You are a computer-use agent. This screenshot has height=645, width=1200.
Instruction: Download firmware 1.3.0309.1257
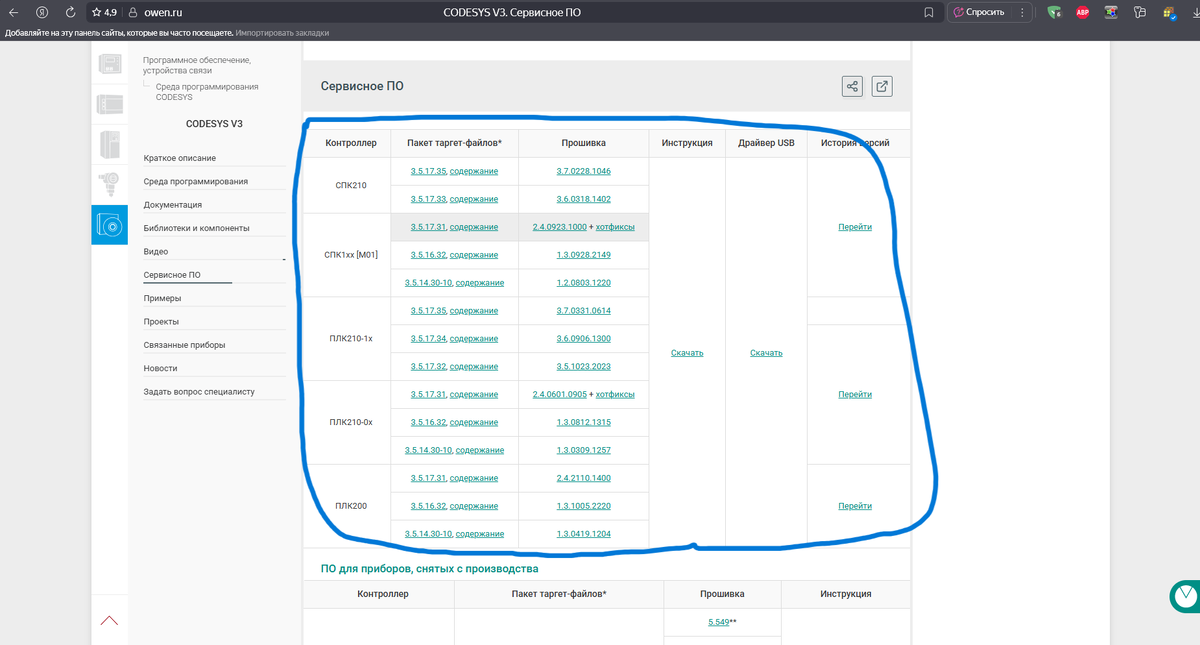[x=584, y=450]
